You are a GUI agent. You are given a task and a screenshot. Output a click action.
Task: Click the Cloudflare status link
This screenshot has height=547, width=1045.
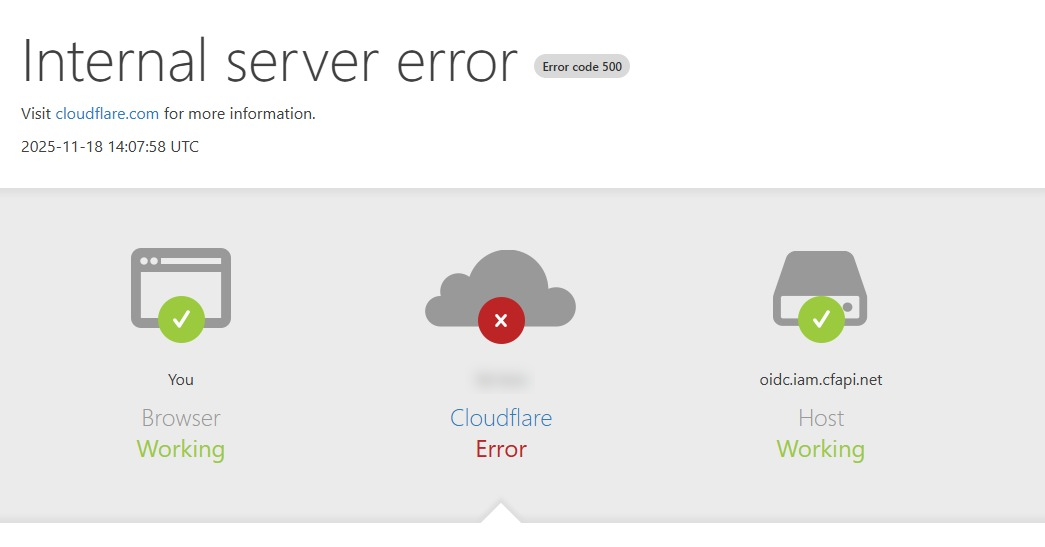coord(501,418)
